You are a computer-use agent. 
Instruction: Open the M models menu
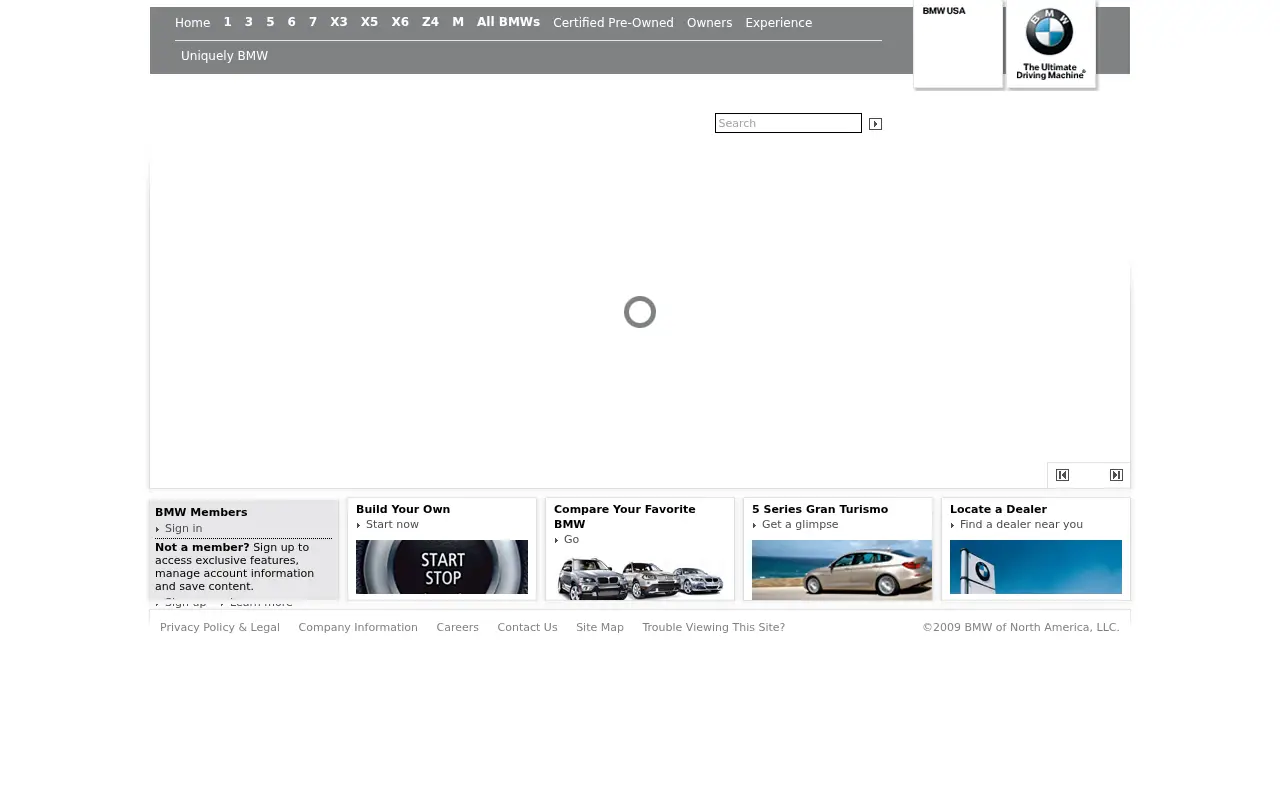click(x=458, y=22)
